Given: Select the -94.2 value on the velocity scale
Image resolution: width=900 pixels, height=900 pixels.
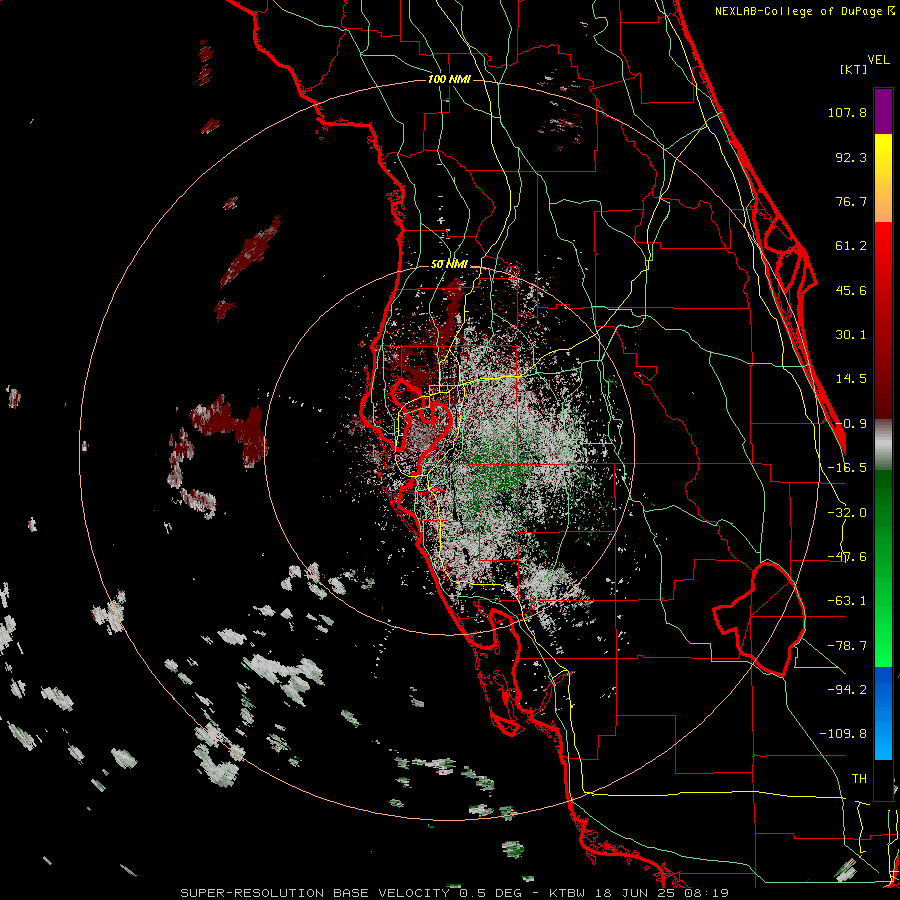Looking at the screenshot, I should [847, 689].
